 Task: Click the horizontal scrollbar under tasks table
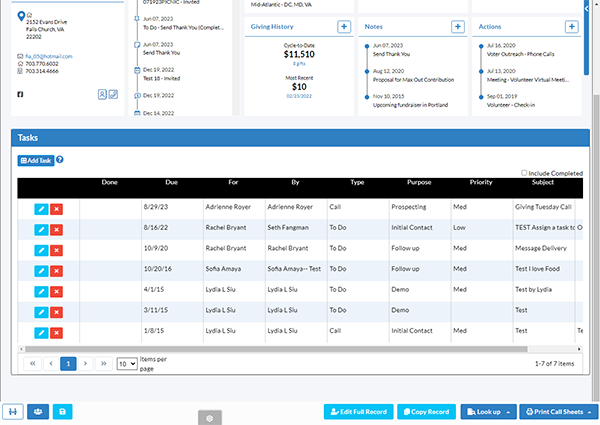[276, 349]
